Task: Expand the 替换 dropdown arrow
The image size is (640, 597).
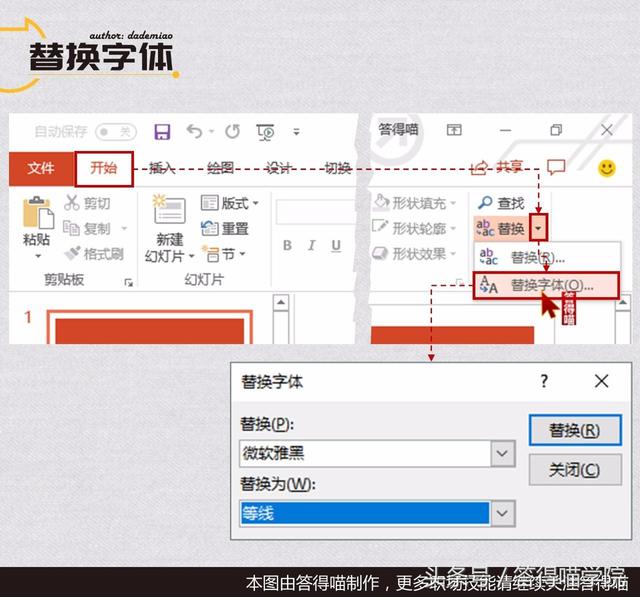Action: click(x=538, y=228)
